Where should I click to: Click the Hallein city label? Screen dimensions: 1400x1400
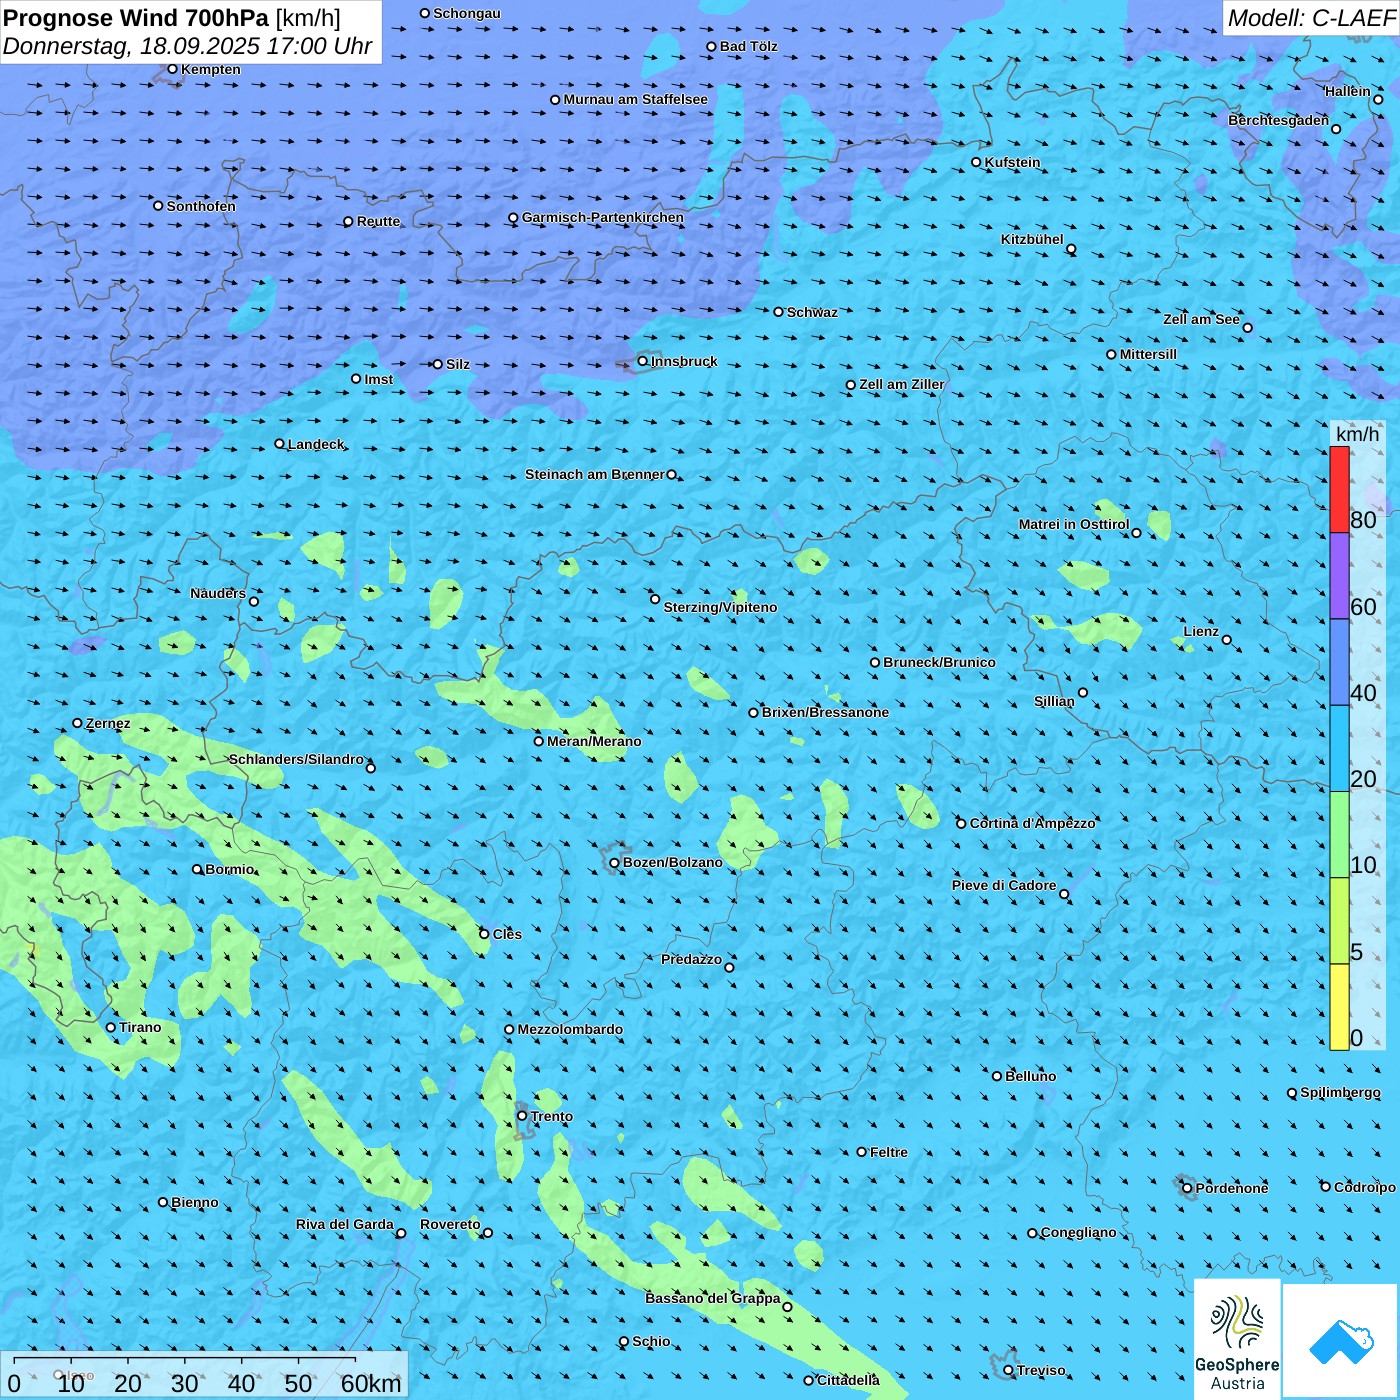1347,91
